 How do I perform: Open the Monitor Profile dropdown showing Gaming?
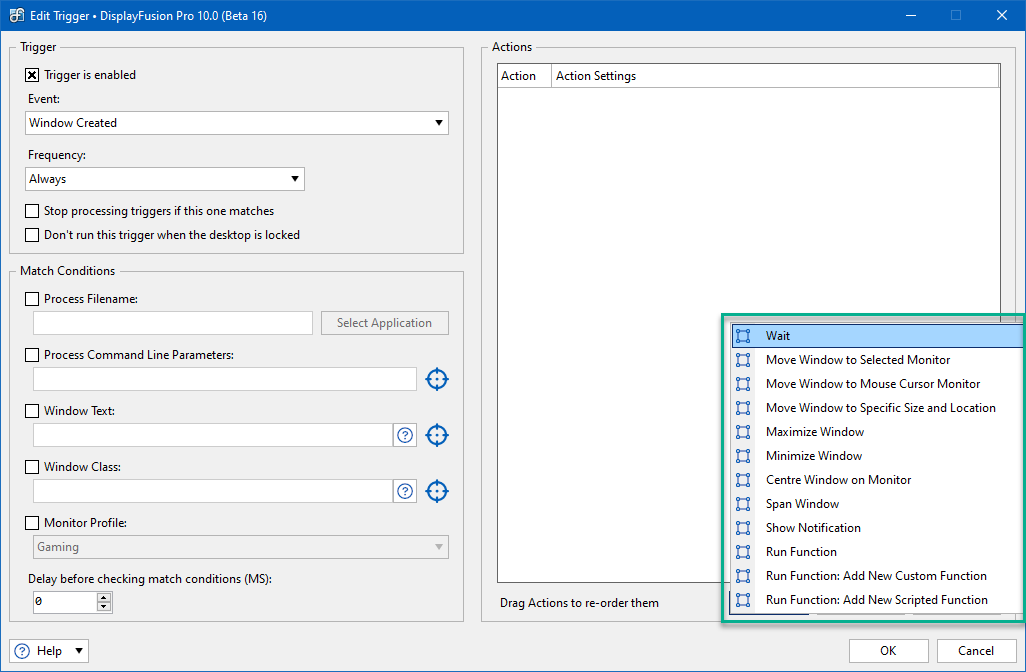coord(241,547)
